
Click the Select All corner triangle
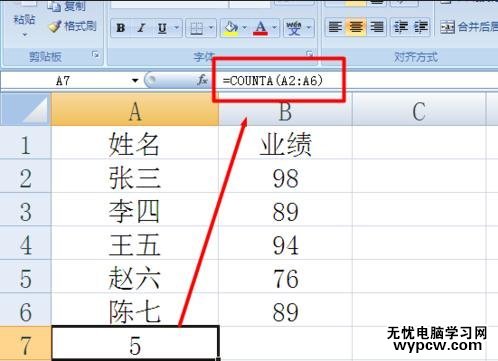tap(25, 109)
